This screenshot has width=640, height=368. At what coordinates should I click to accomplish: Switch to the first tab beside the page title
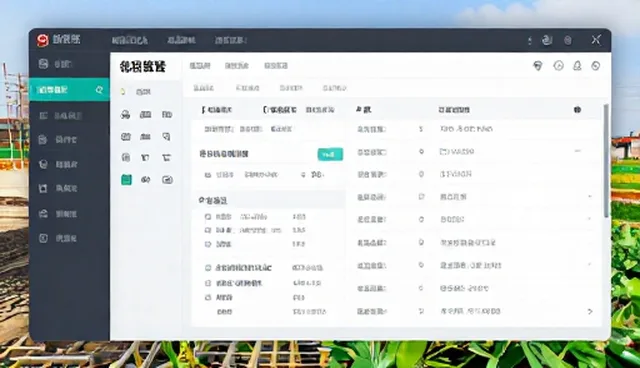click(x=200, y=66)
